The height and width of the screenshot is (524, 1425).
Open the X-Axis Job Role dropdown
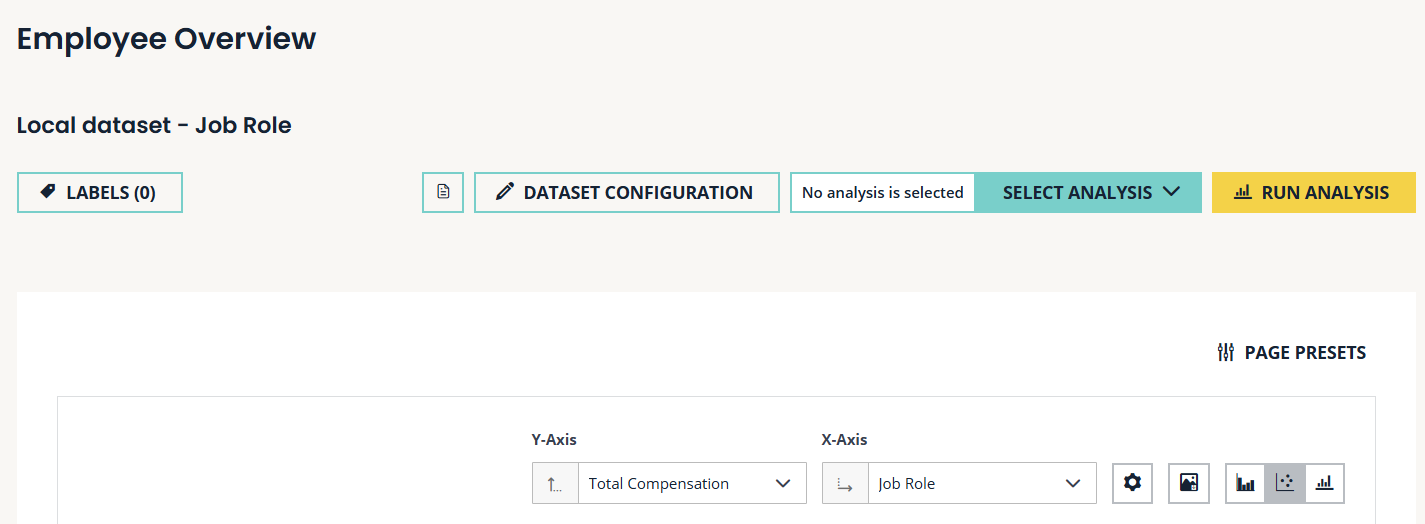[x=982, y=484]
